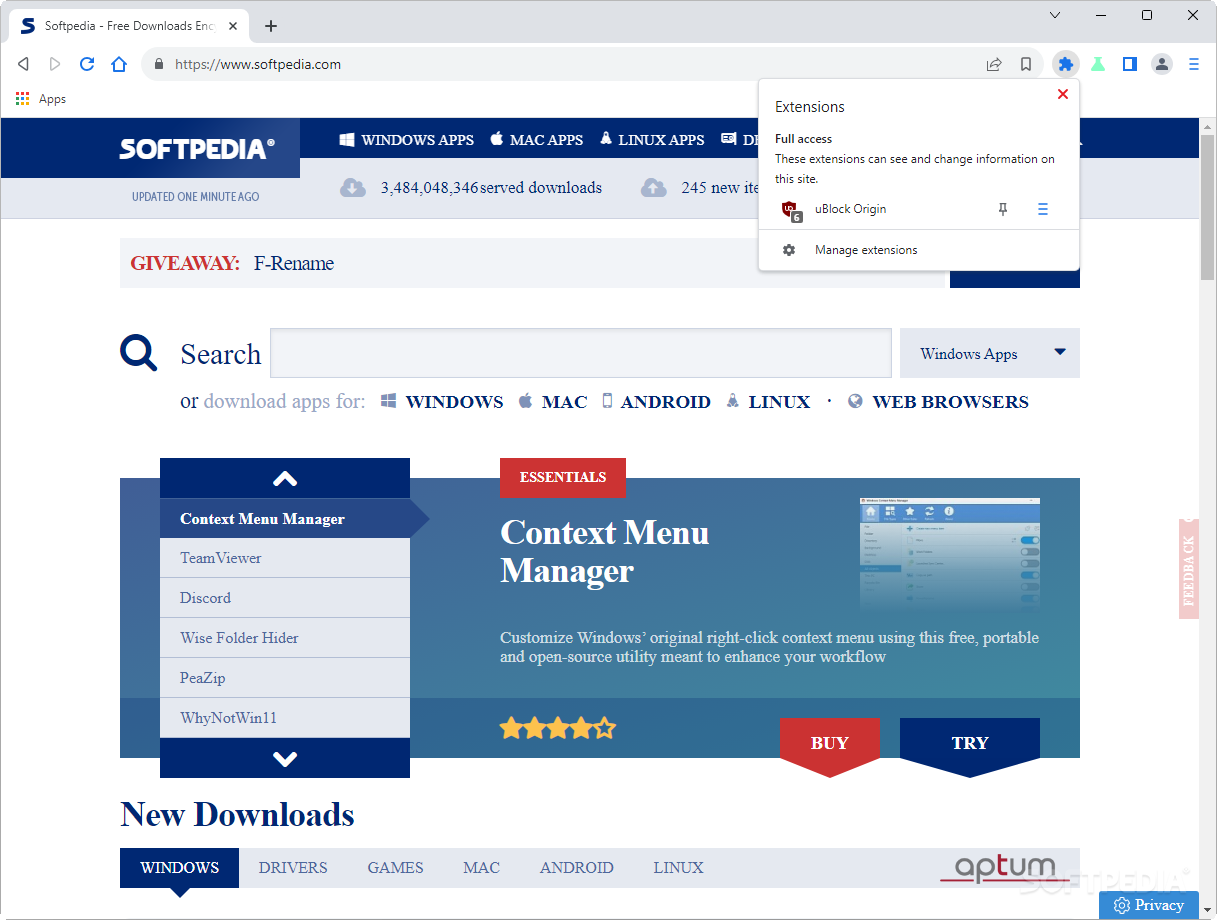This screenshot has height=920, width=1217.
Task: Open uBlock Origin more options menu
Action: [1043, 209]
